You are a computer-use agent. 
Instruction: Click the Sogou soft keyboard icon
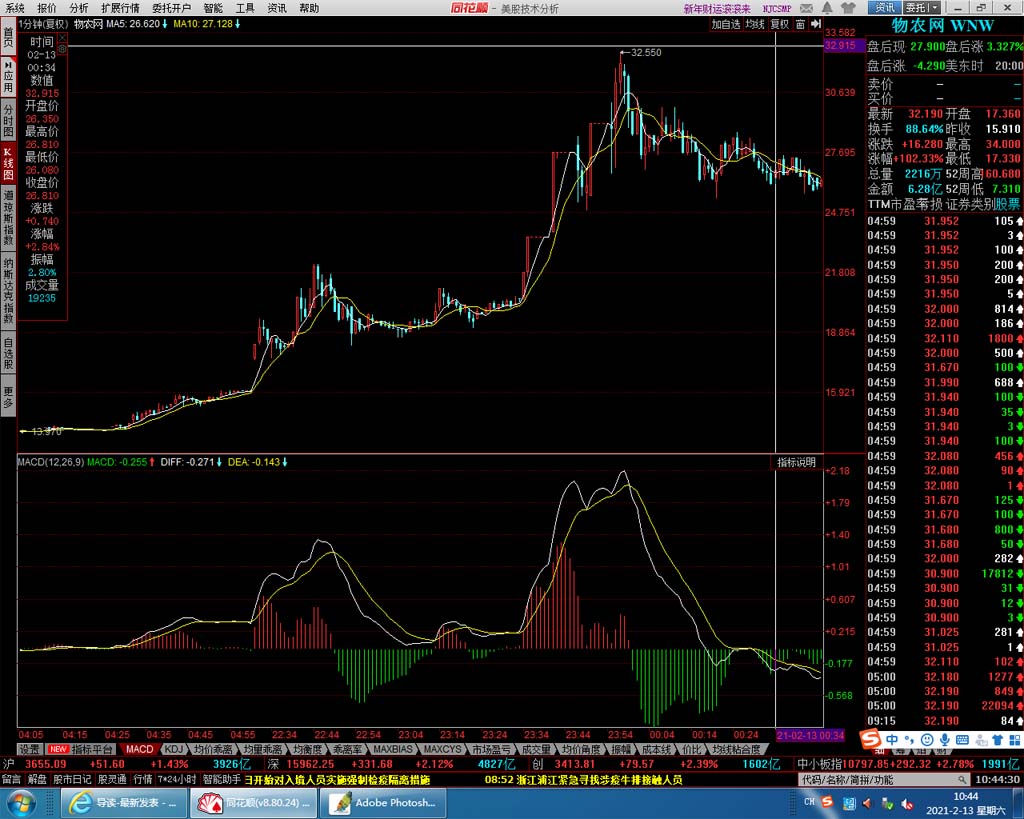[x=962, y=740]
